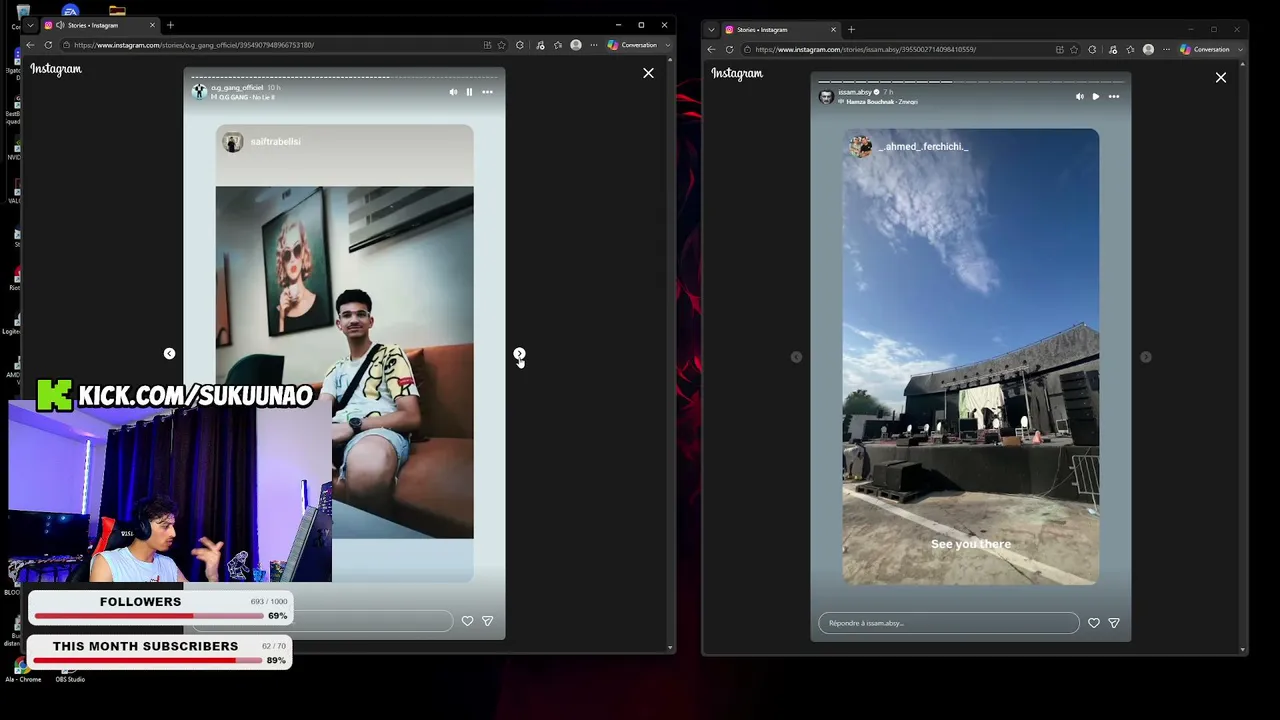1280x720 pixels.
Task: Pause the o.g_gang_officiel story
Action: point(469,92)
